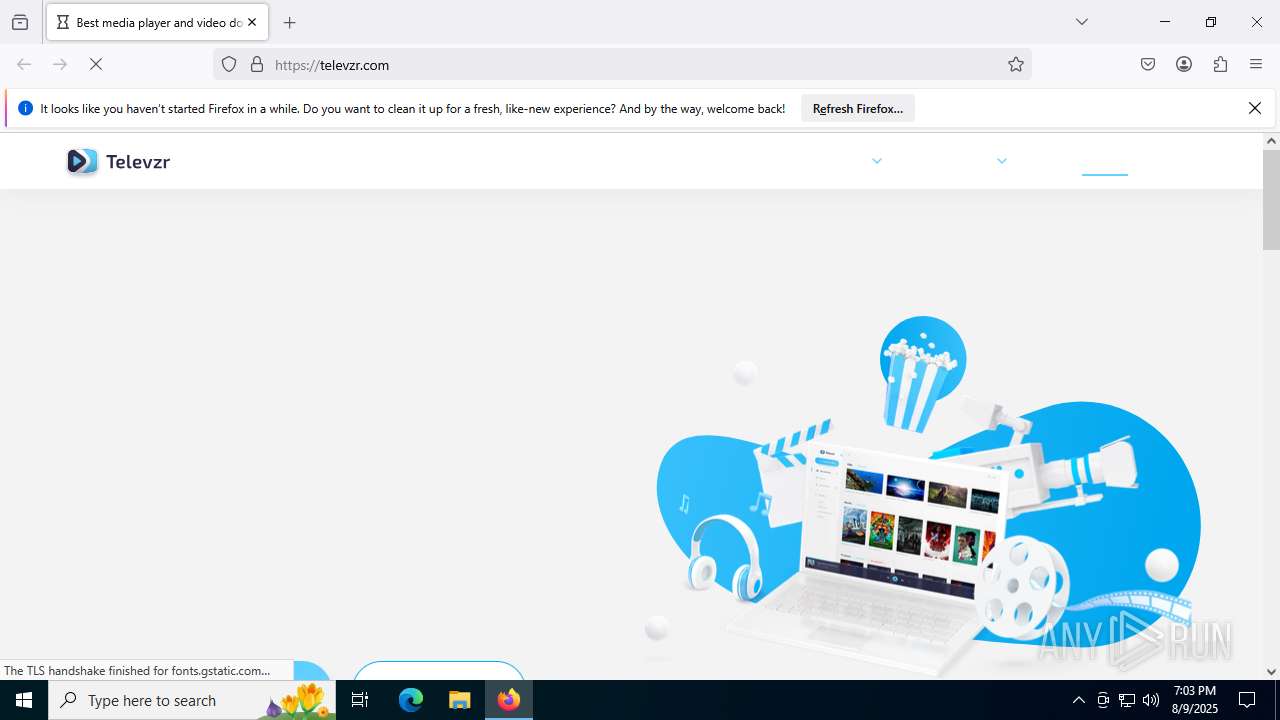Open Extensions puzzle icon
The width and height of the screenshot is (1280, 720).
(x=1220, y=64)
